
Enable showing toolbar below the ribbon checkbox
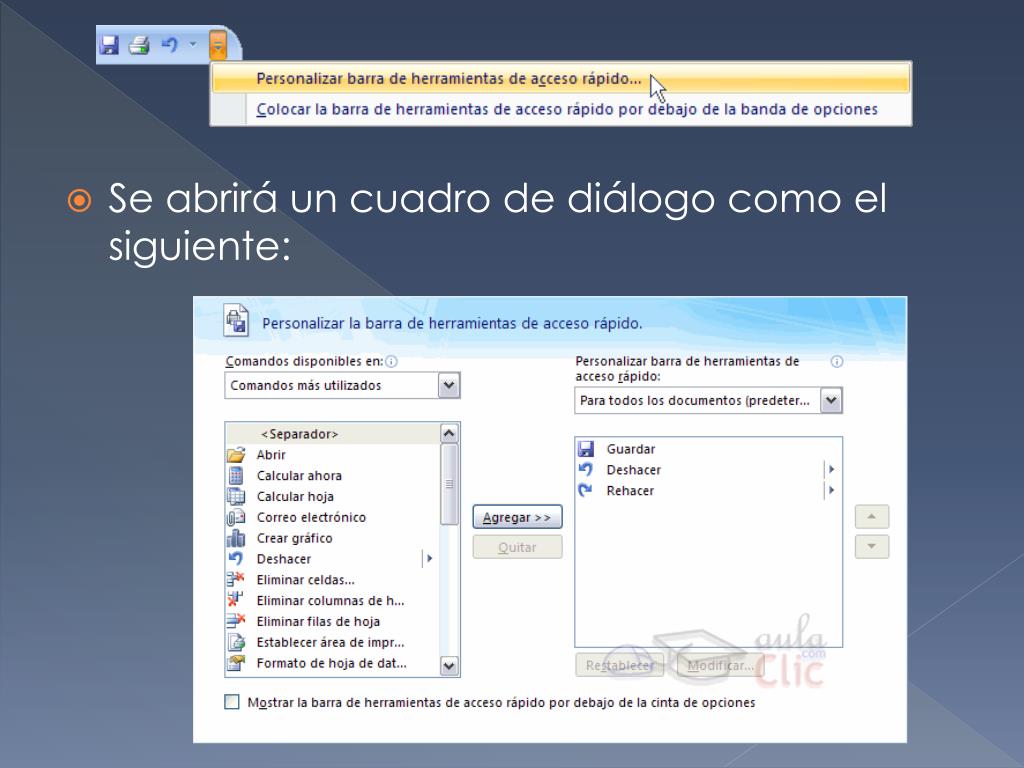[x=232, y=702]
